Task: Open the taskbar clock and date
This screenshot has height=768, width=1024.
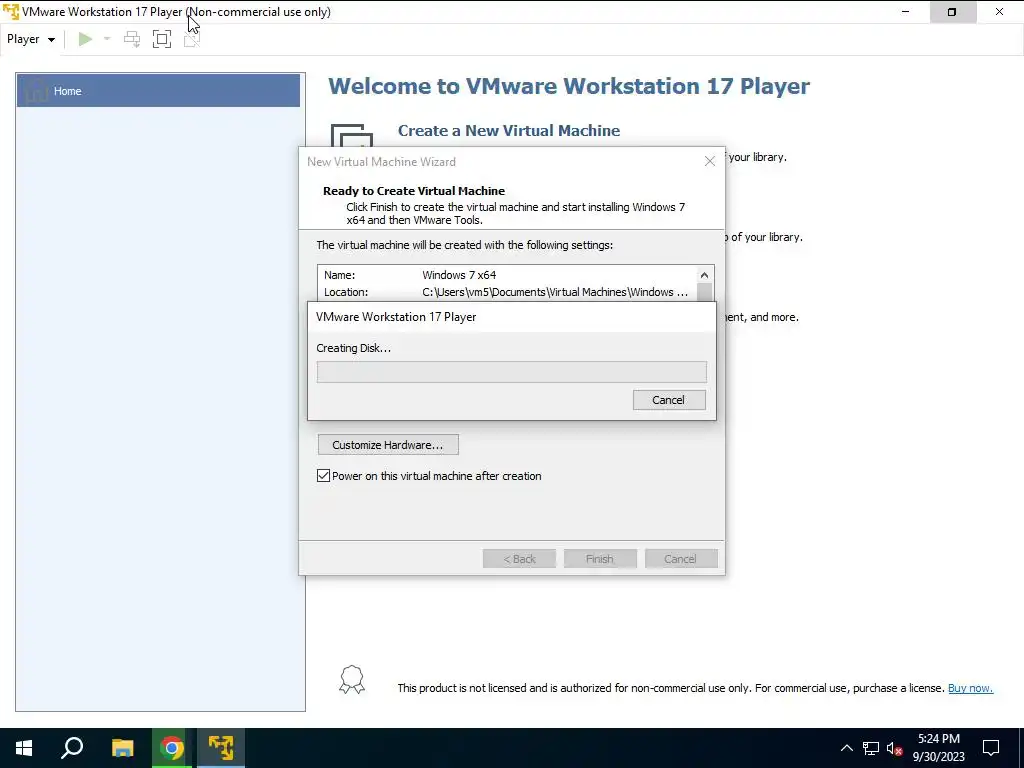Action: coord(938,748)
